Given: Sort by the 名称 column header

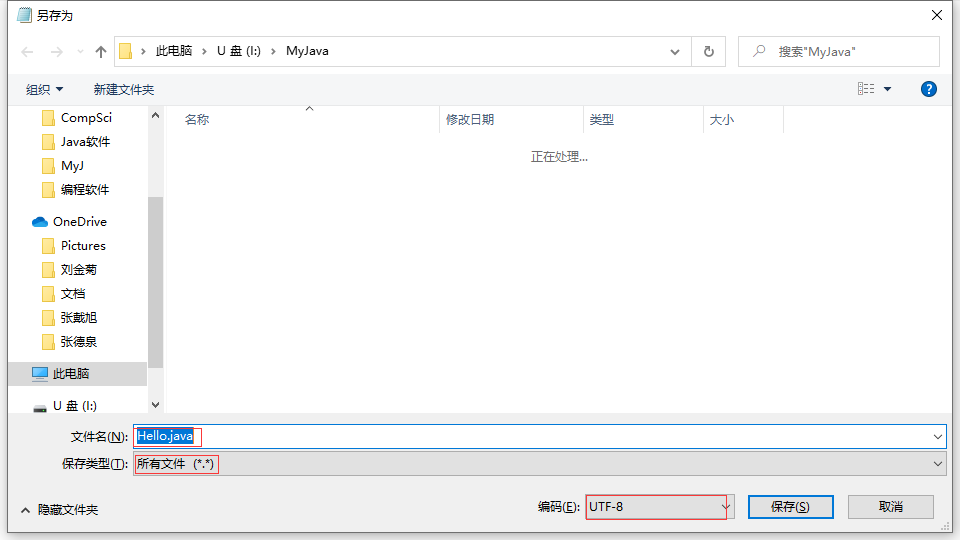Looking at the screenshot, I should [197, 120].
